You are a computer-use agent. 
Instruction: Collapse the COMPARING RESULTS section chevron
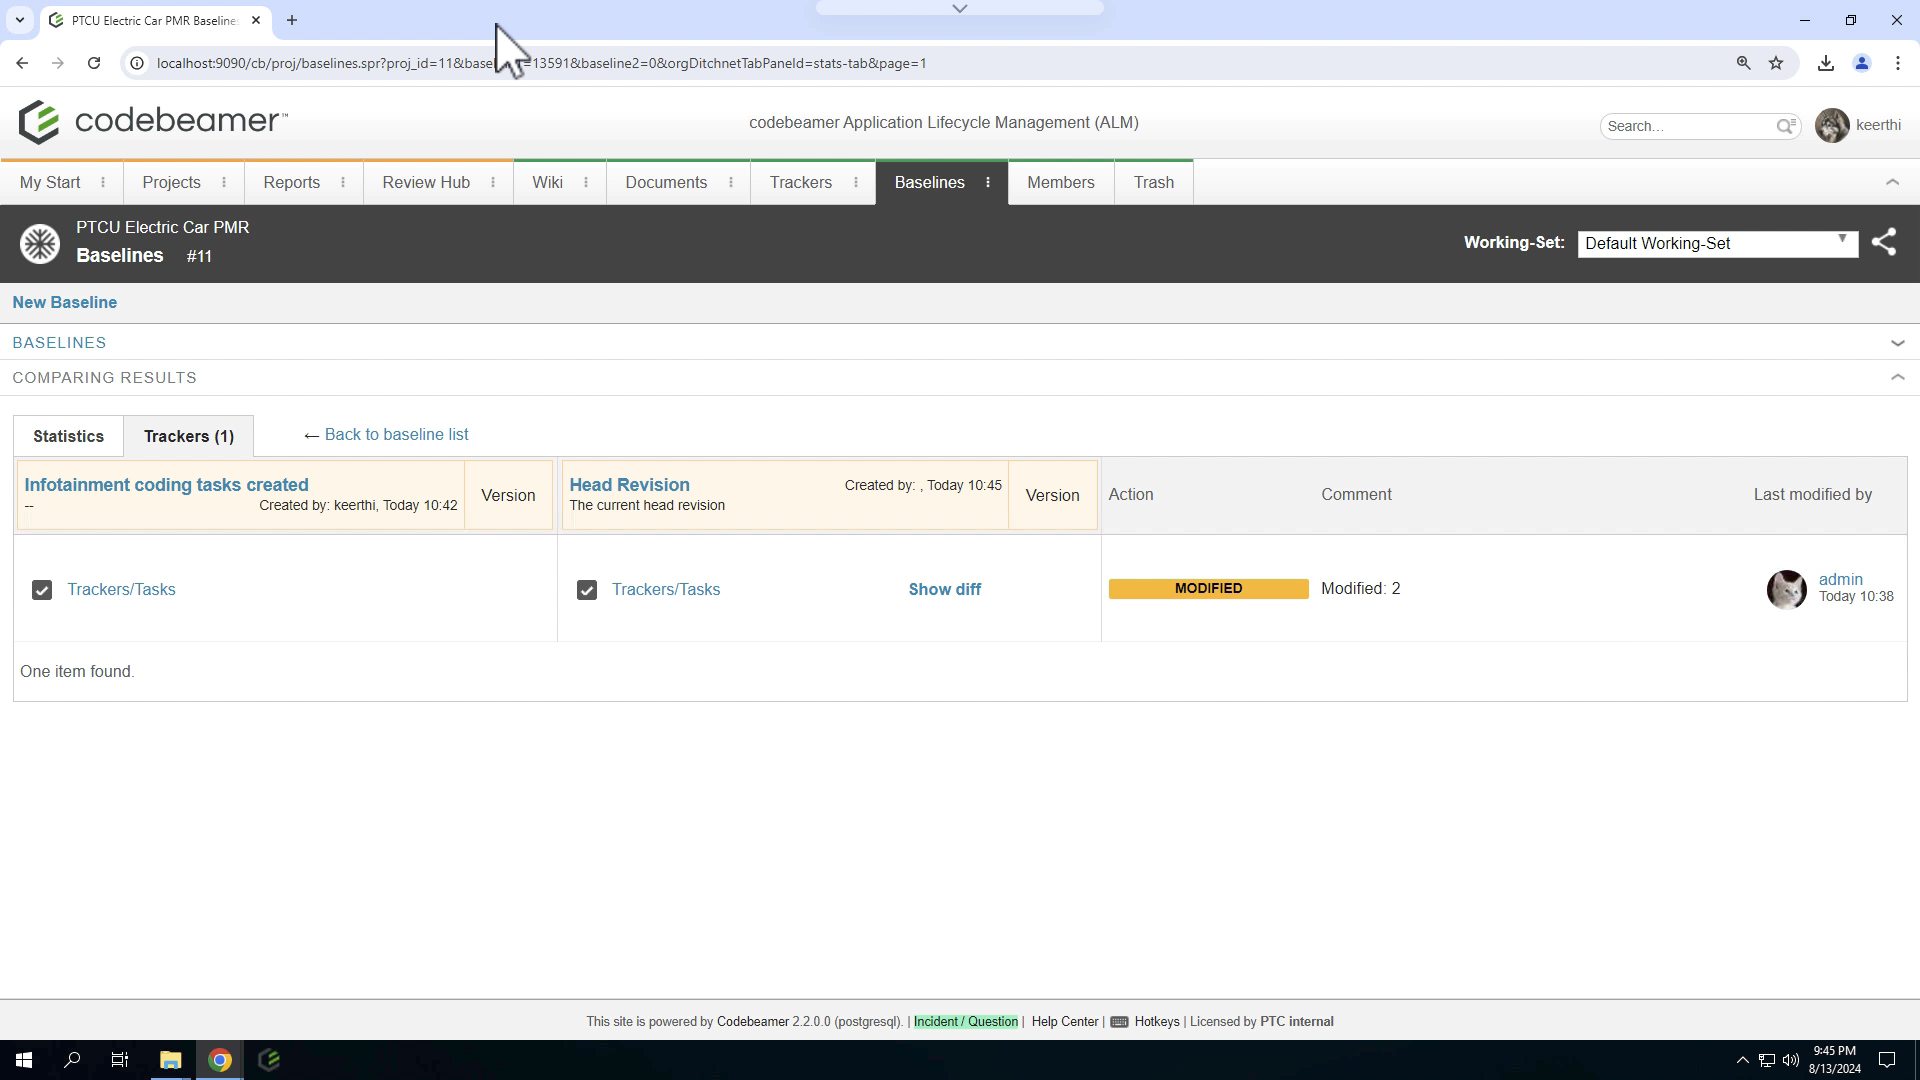coord(1897,377)
